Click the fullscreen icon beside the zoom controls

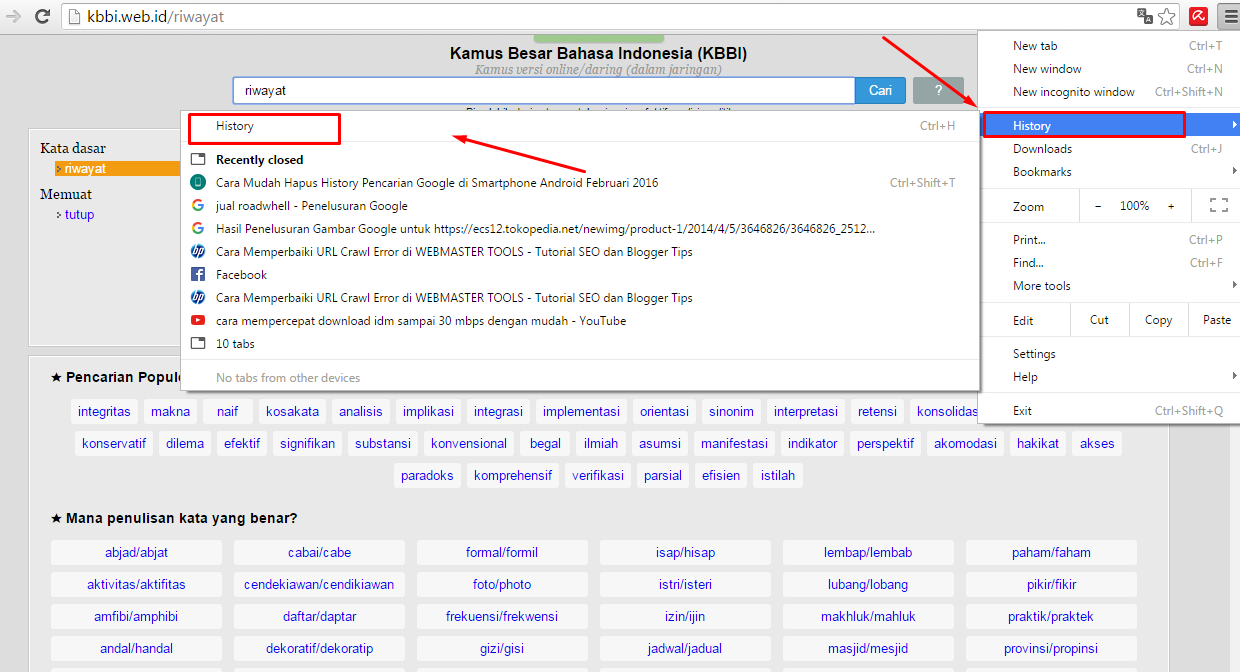tap(1218, 205)
